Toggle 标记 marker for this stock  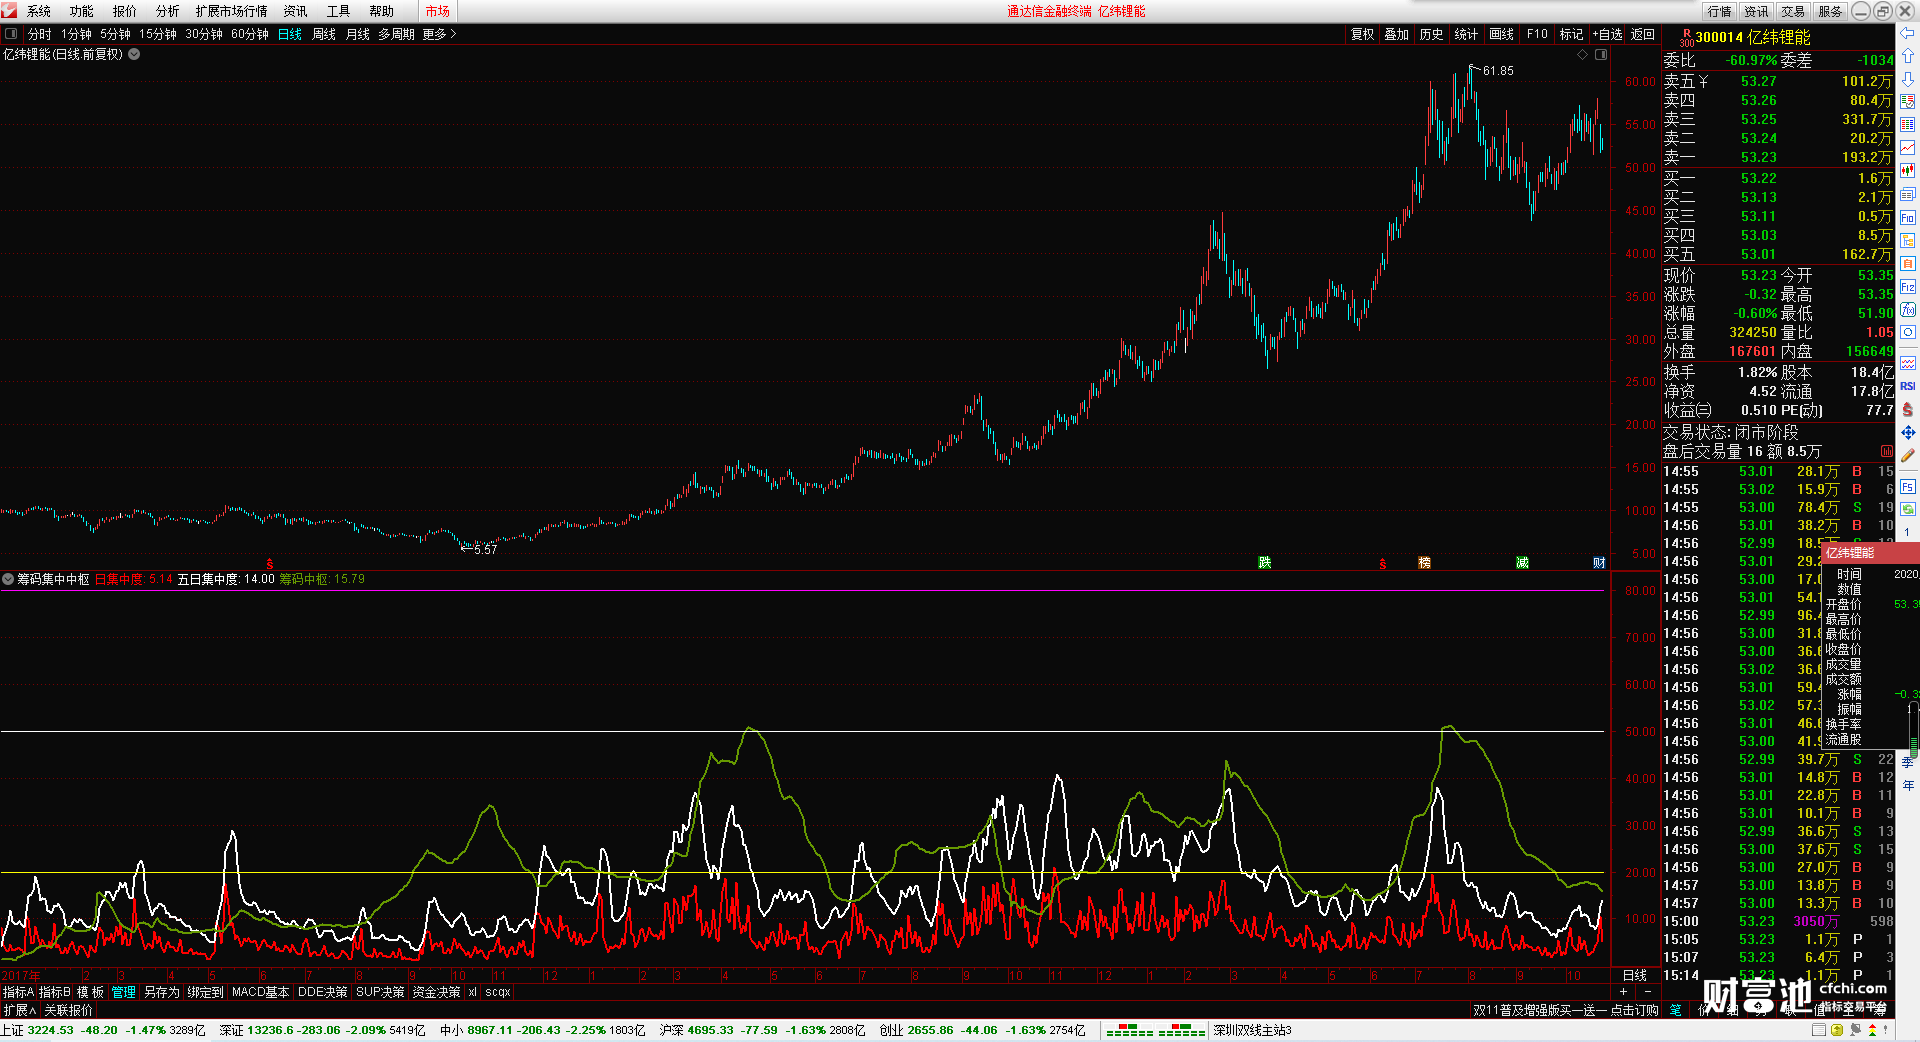1571,34
